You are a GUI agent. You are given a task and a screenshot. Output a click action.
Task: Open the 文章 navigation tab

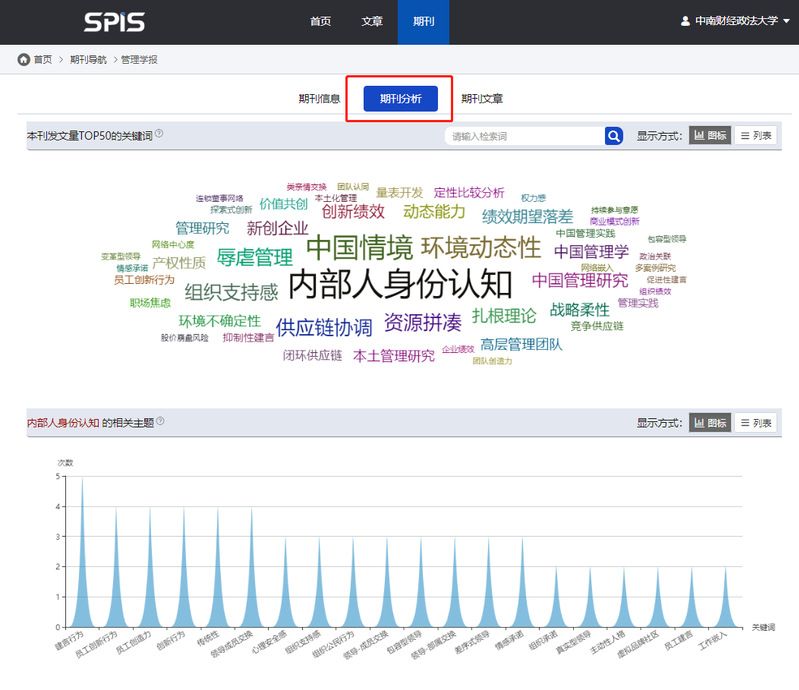(x=372, y=21)
